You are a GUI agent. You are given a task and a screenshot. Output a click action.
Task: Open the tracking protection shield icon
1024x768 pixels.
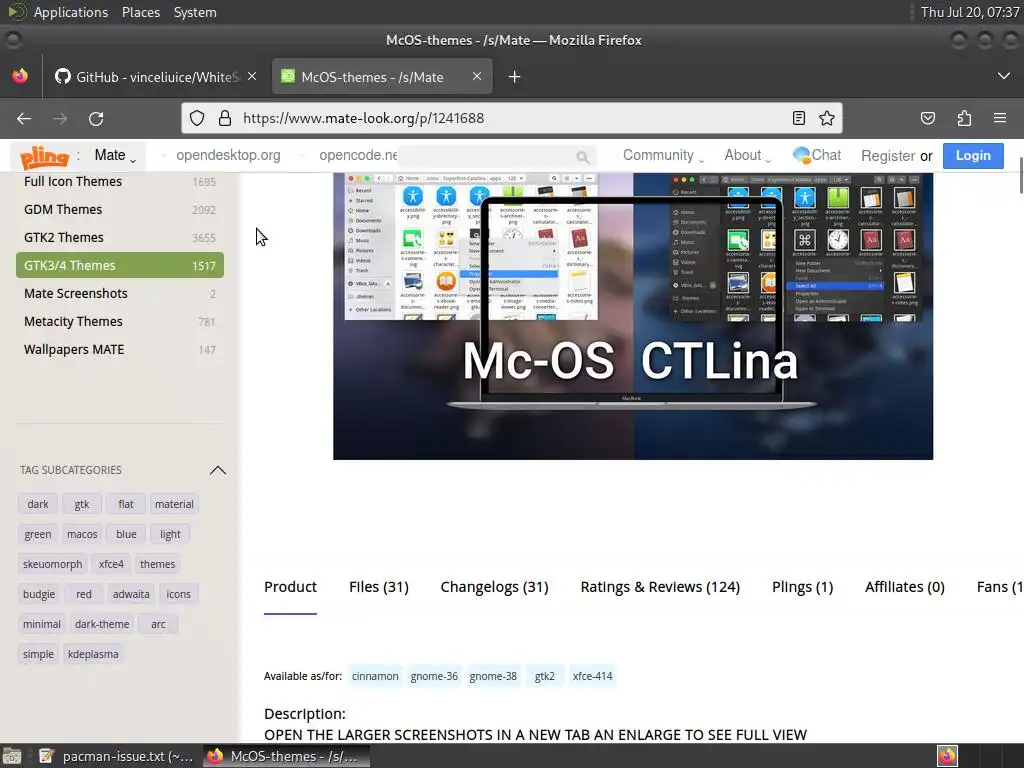(x=197, y=118)
